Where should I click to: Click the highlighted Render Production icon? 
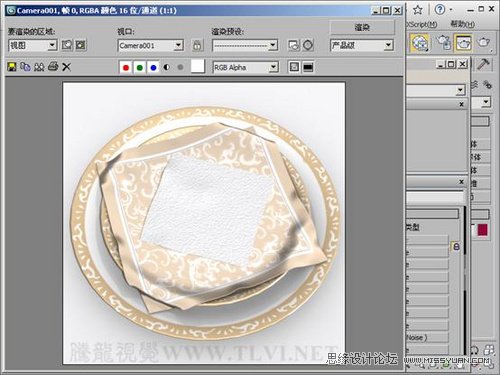tap(464, 43)
